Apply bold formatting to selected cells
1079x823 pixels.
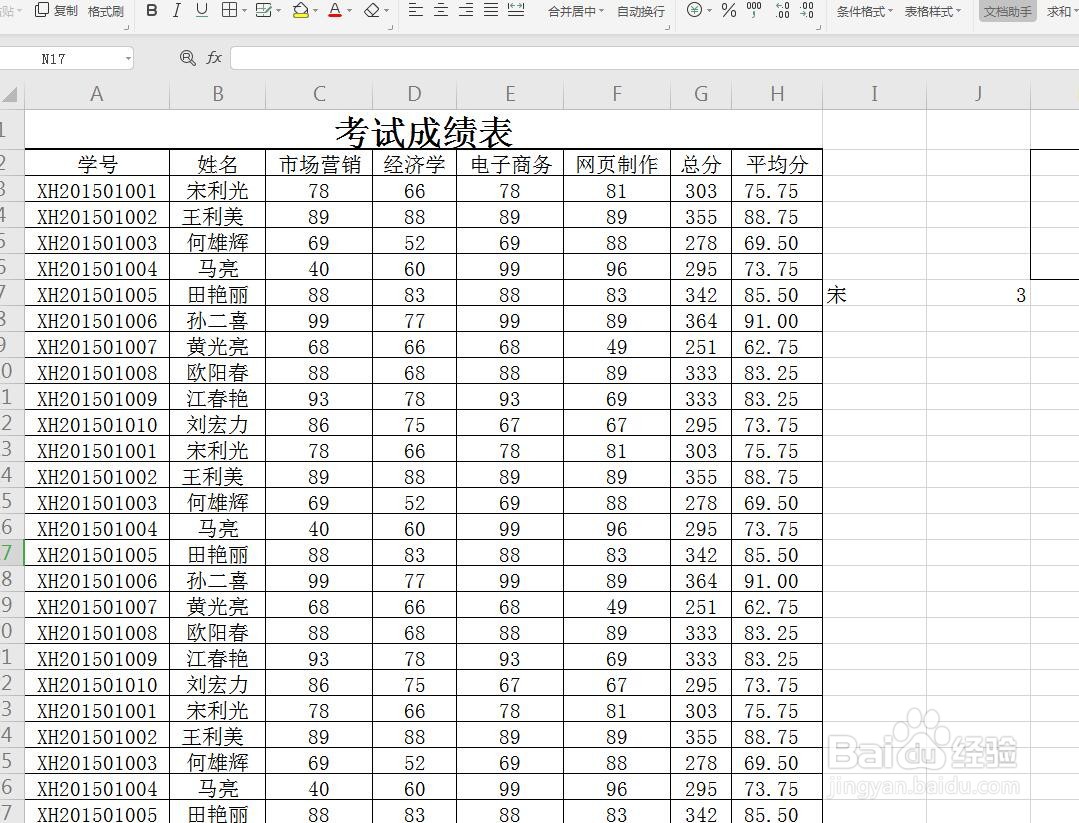click(151, 11)
